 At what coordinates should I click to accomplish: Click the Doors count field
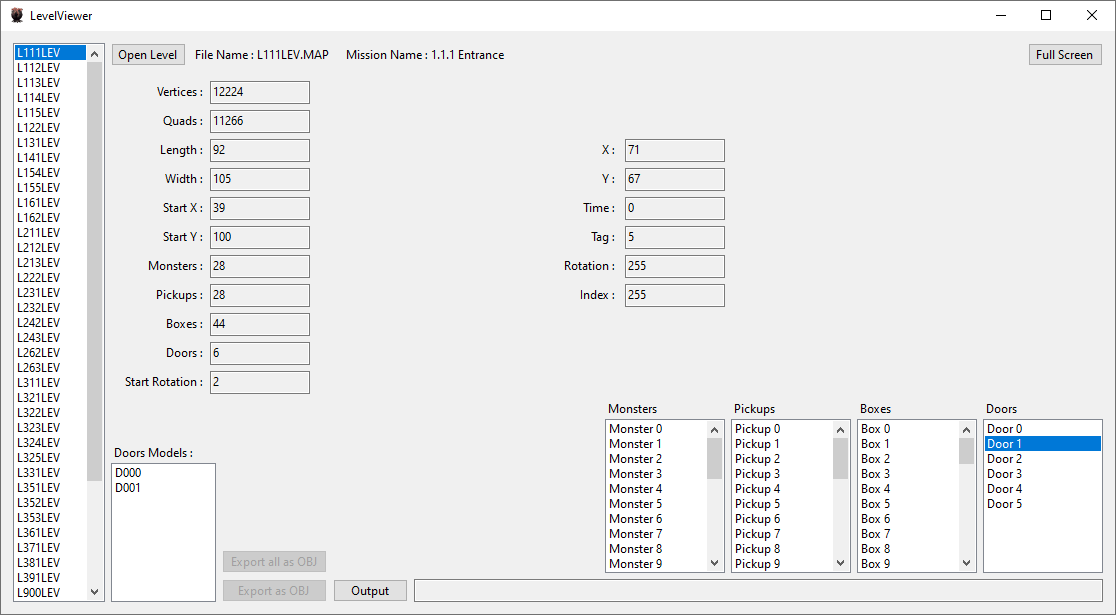tap(260, 353)
